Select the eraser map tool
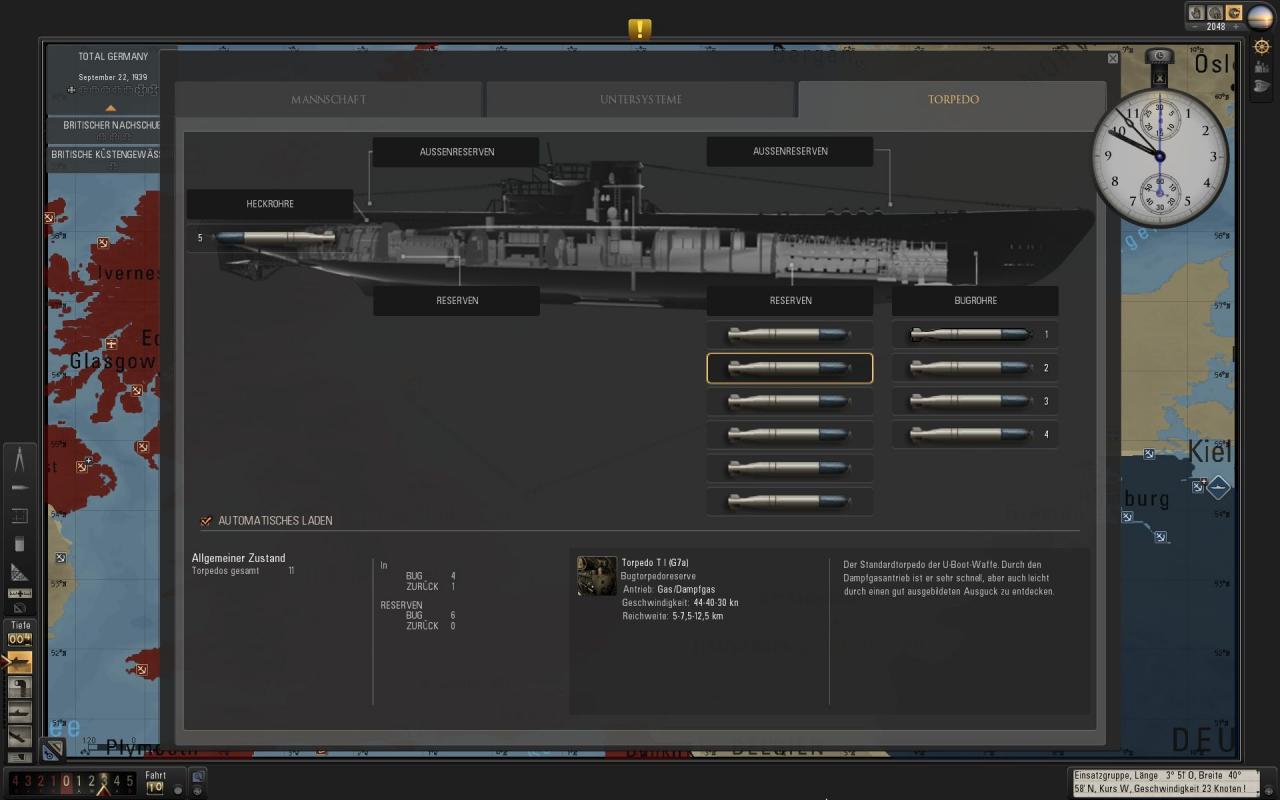The width and height of the screenshot is (1280, 800). [x=19, y=545]
